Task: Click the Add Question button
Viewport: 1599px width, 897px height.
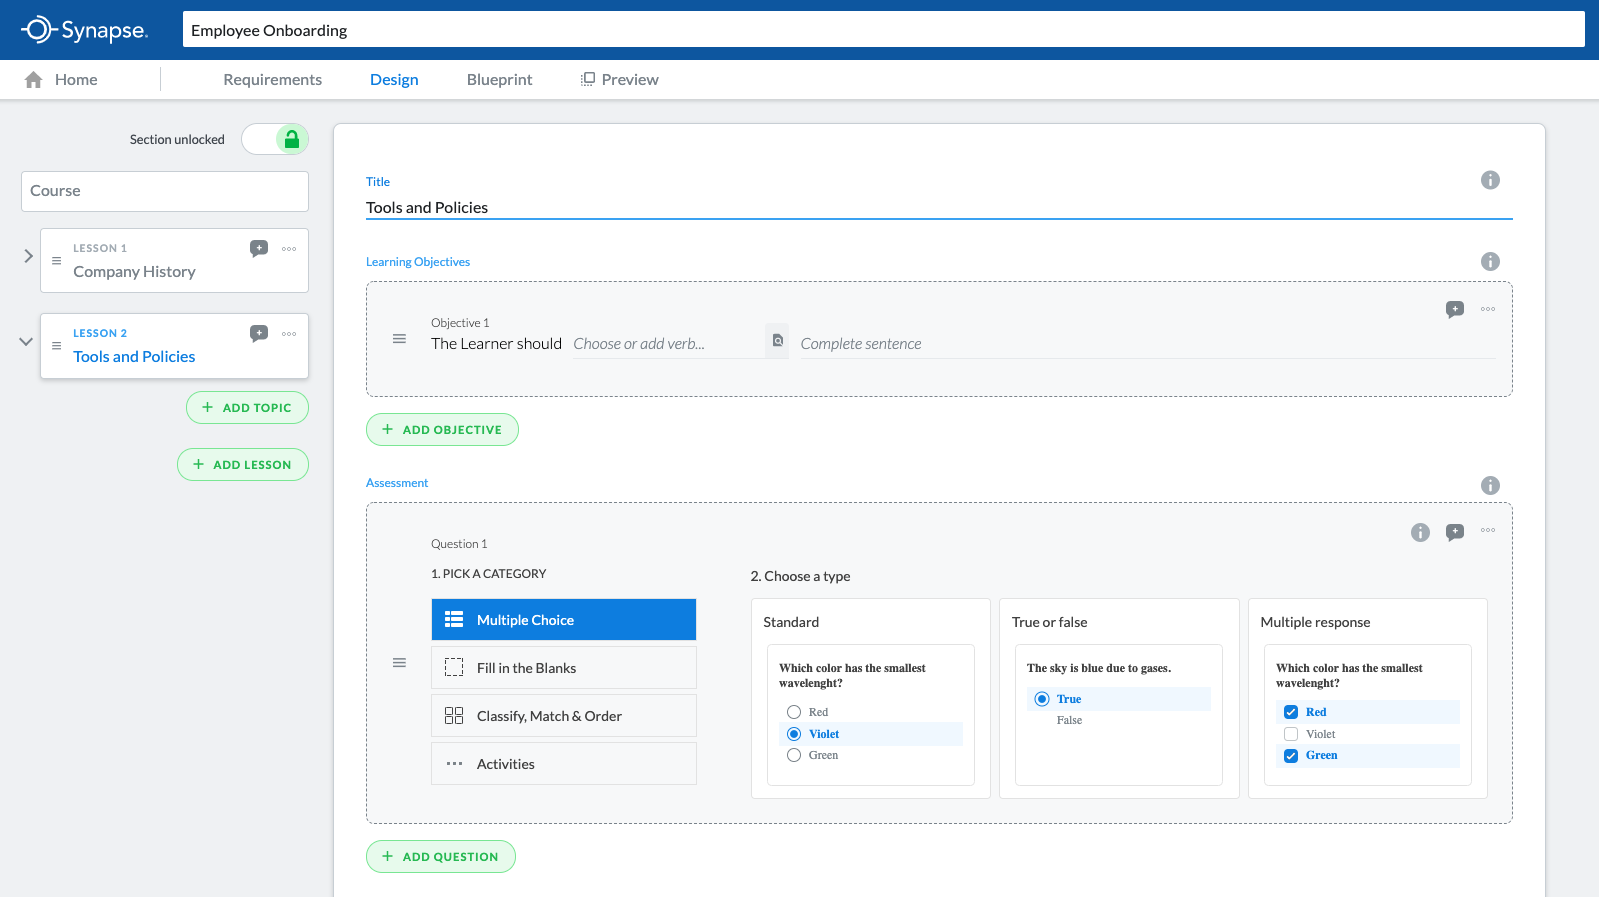Action: (441, 856)
